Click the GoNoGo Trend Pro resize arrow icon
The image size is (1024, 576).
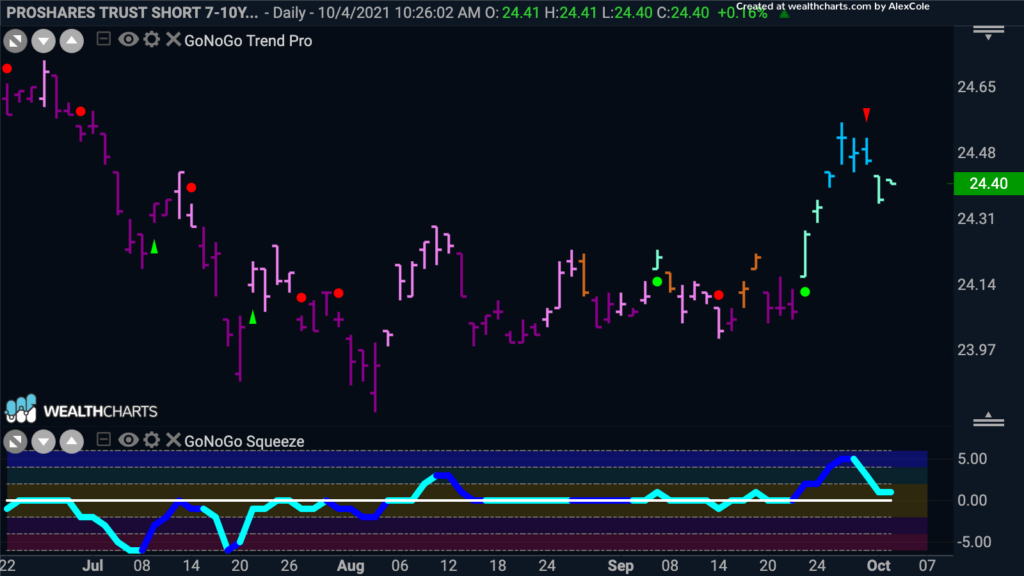coord(15,41)
